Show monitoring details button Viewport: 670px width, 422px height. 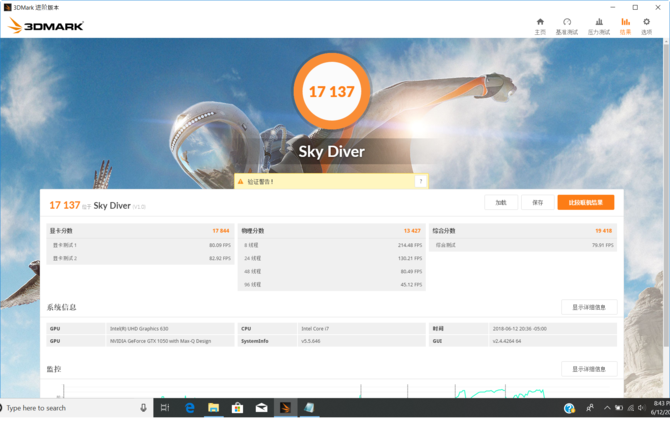(588, 369)
